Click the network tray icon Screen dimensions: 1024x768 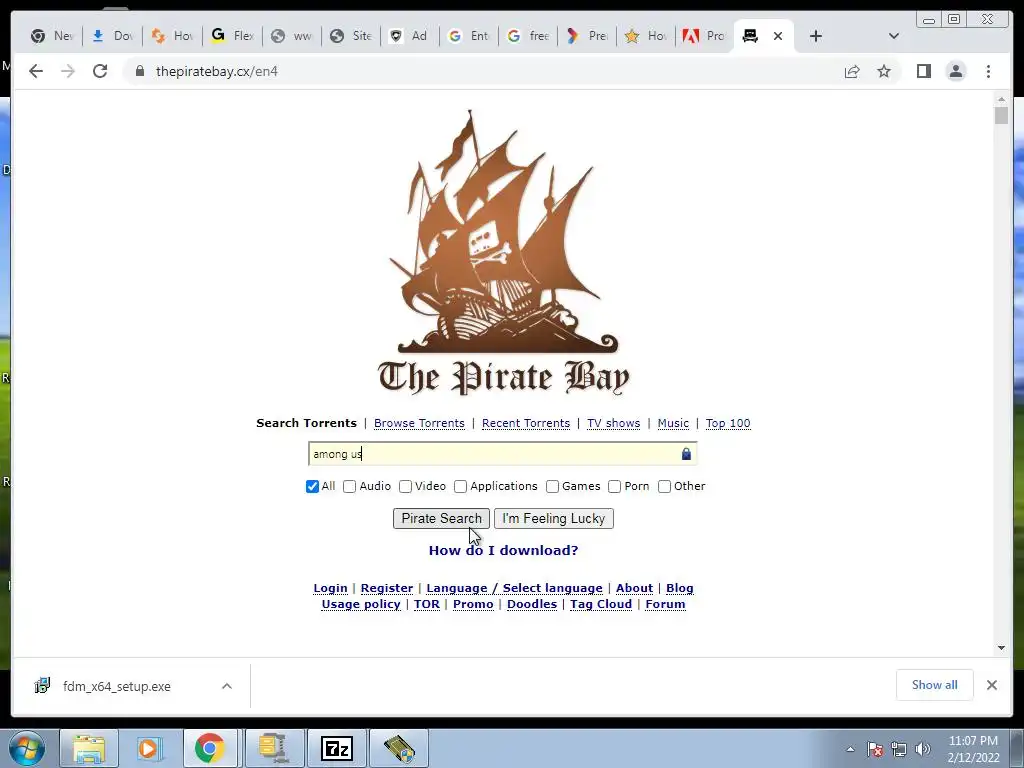pyautogui.click(x=899, y=749)
